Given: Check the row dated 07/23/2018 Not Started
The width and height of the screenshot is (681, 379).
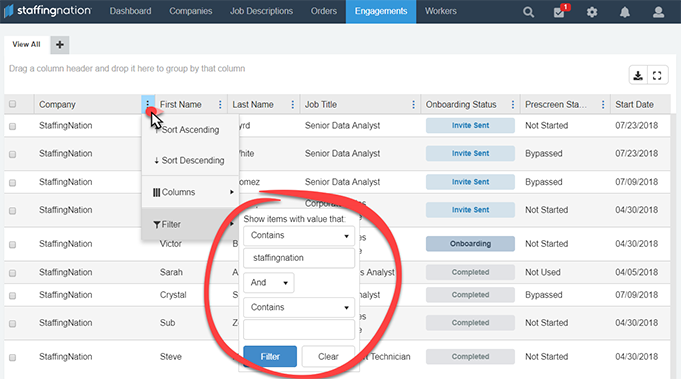Looking at the screenshot, I should tap(13, 126).
